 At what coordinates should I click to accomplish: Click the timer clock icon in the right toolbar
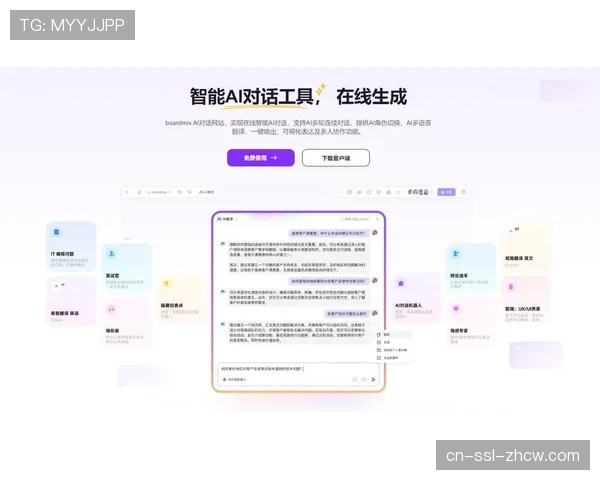coord(349,192)
